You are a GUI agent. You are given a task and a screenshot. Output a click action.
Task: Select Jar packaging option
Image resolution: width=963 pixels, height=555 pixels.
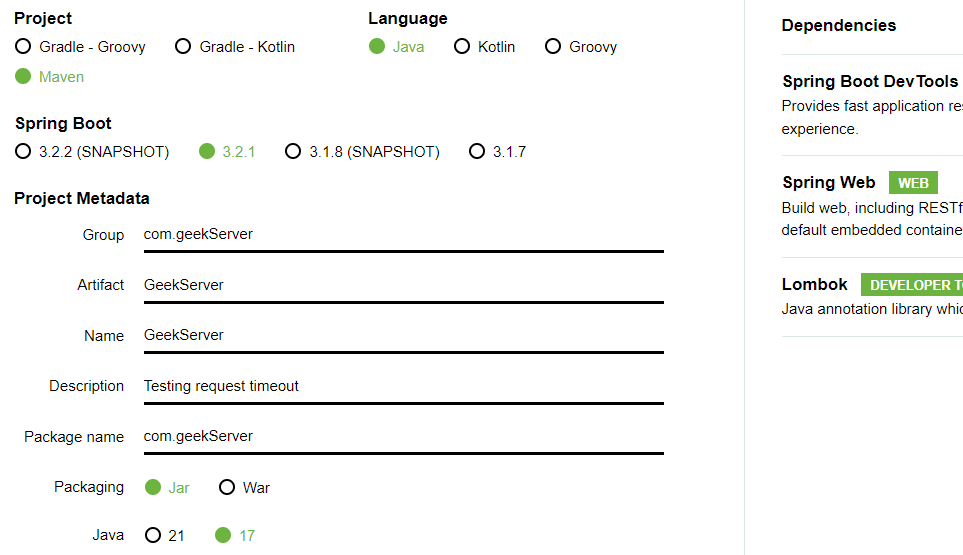click(153, 488)
